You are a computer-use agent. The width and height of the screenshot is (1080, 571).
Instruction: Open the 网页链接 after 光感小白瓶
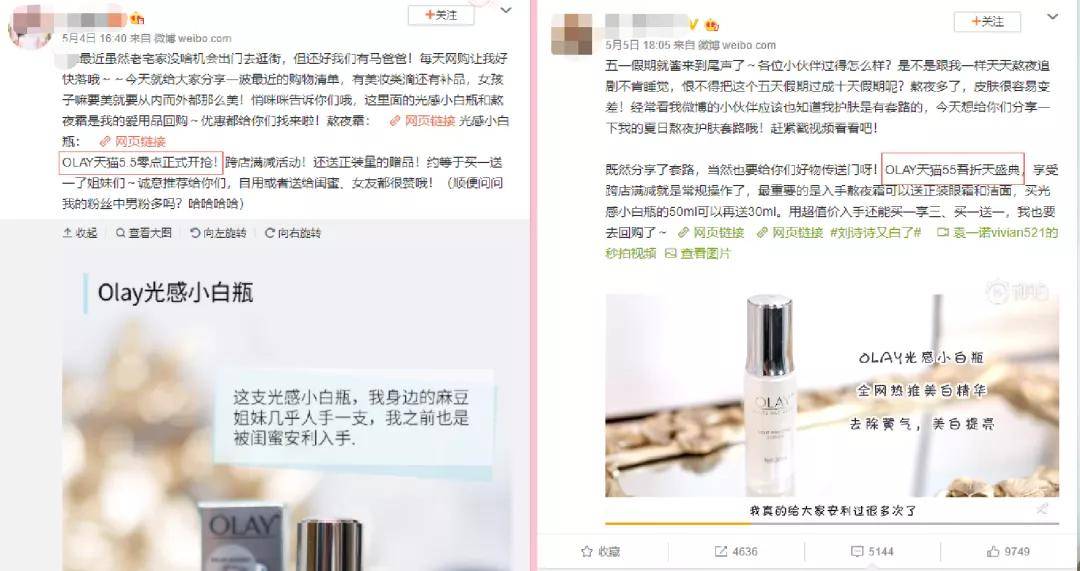(133, 142)
